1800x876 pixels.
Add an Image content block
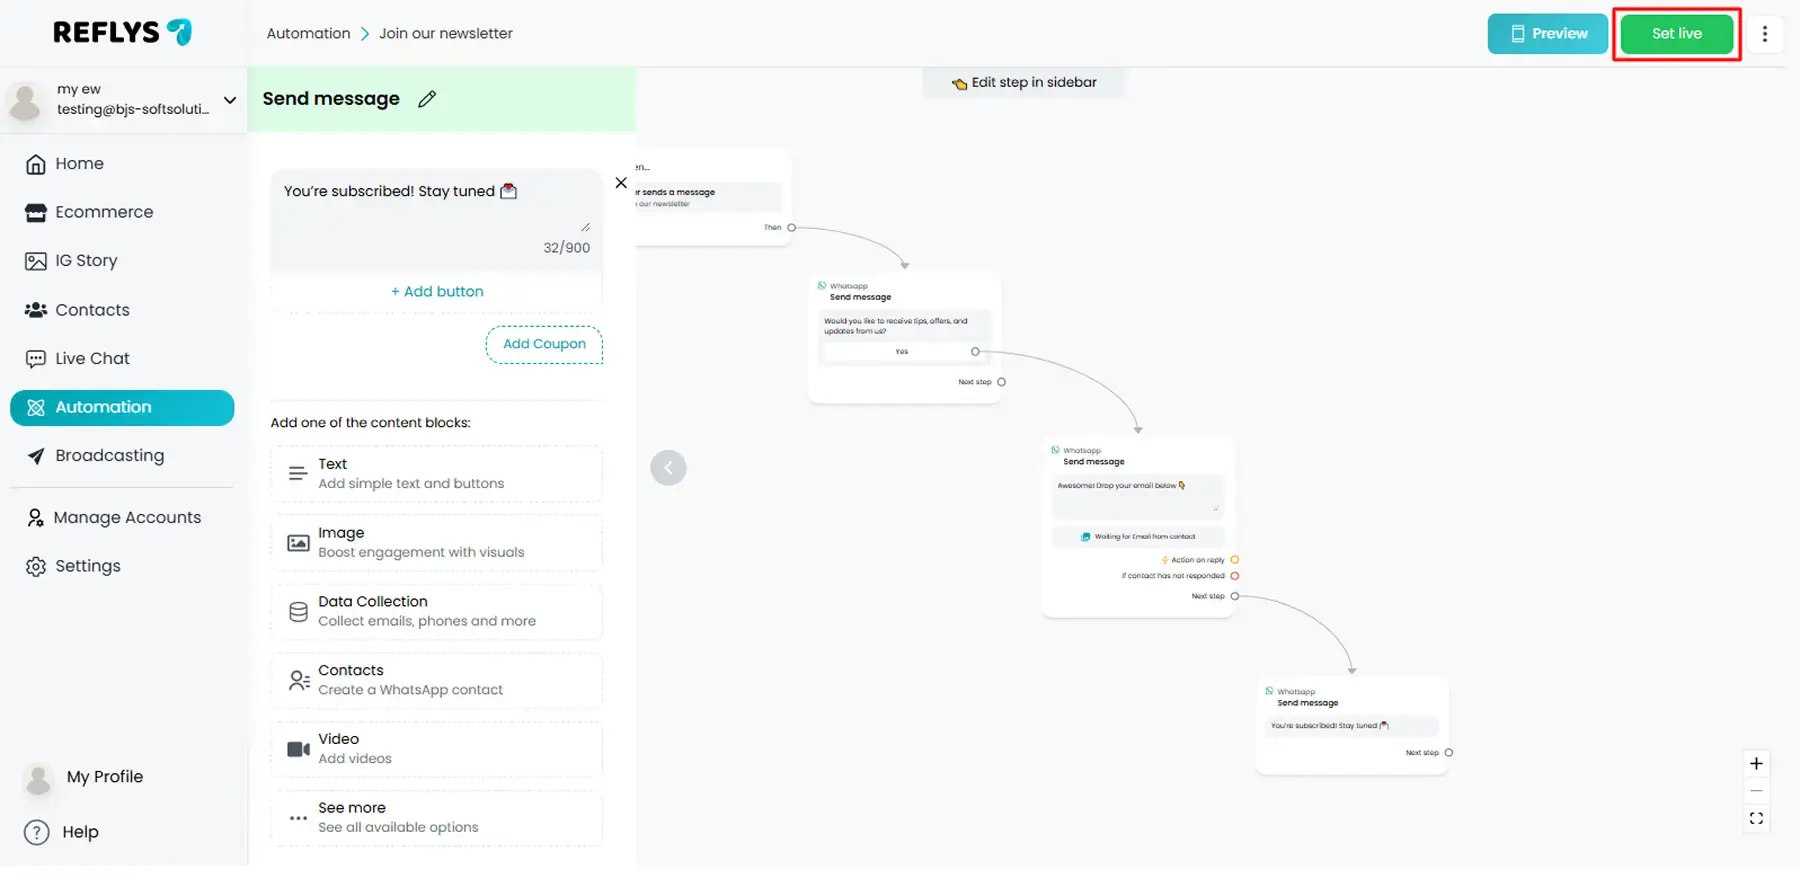pyautogui.click(x=436, y=543)
